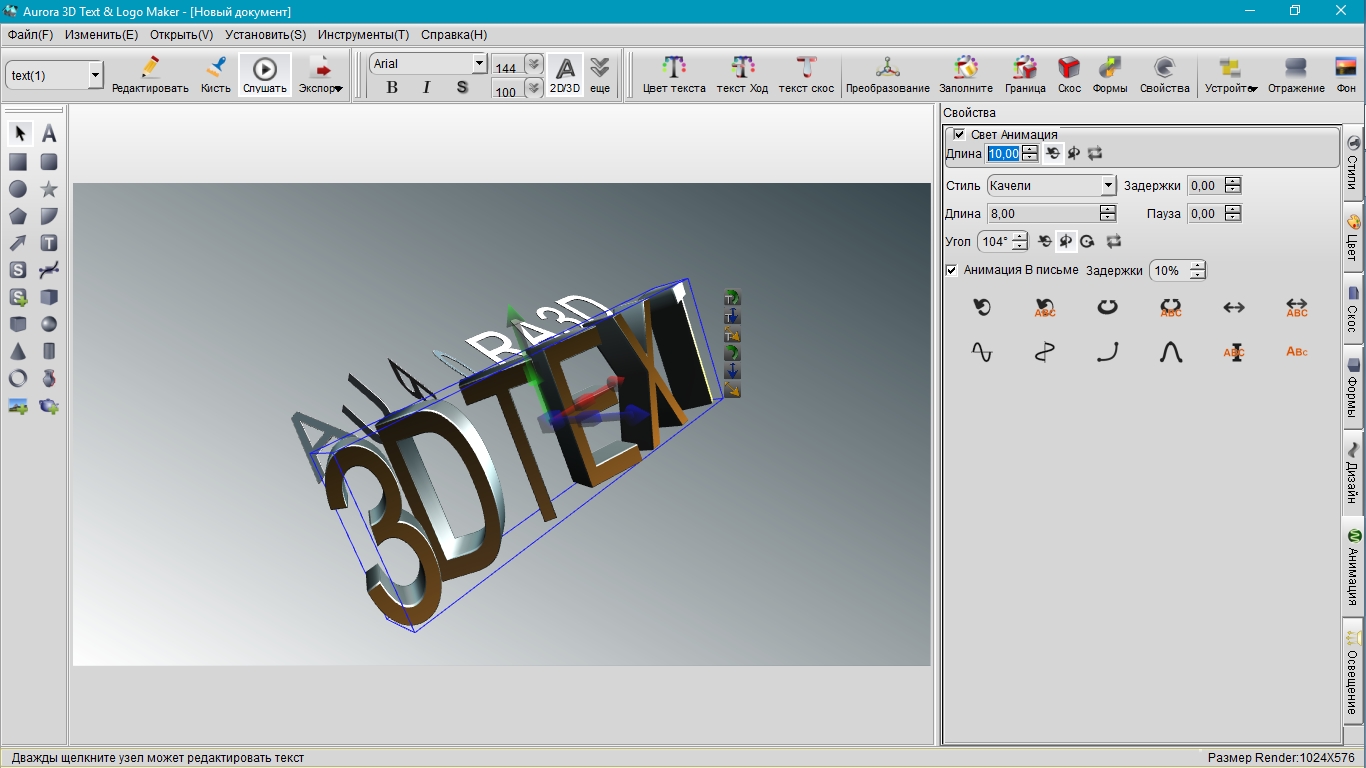Click the Редактировать edit button

(x=150, y=75)
